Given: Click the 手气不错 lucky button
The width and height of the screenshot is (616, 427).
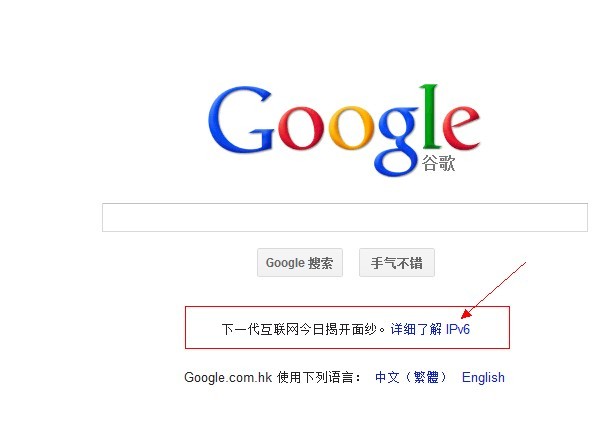Looking at the screenshot, I should (397, 262).
